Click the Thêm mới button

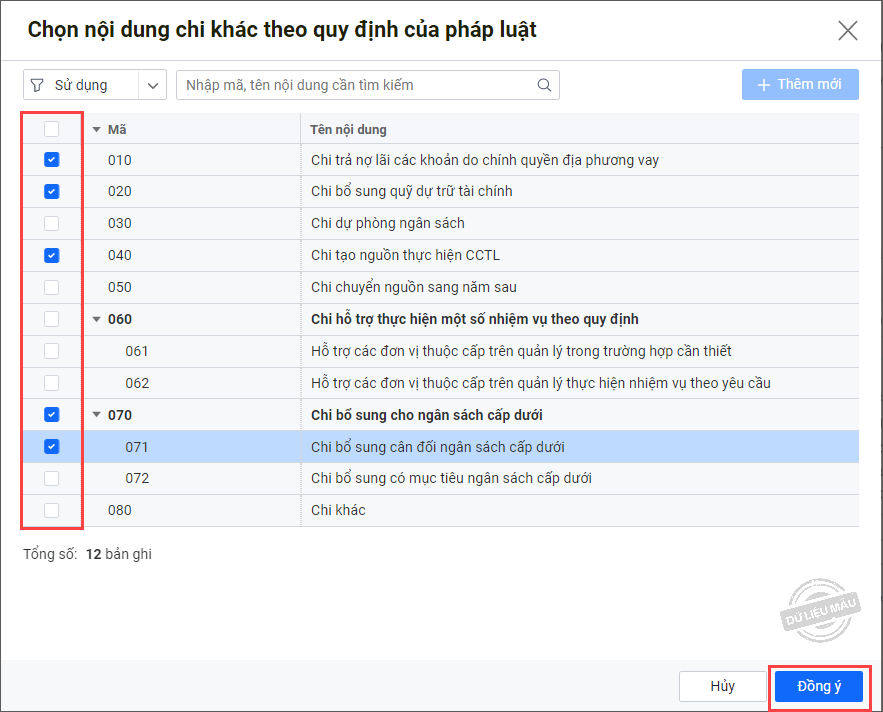coord(800,85)
